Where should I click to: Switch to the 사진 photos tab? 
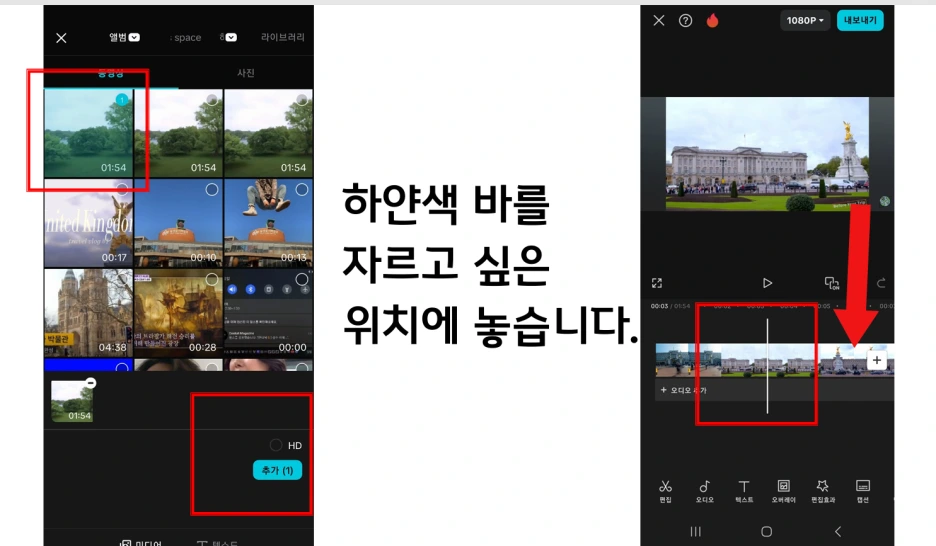pos(246,73)
